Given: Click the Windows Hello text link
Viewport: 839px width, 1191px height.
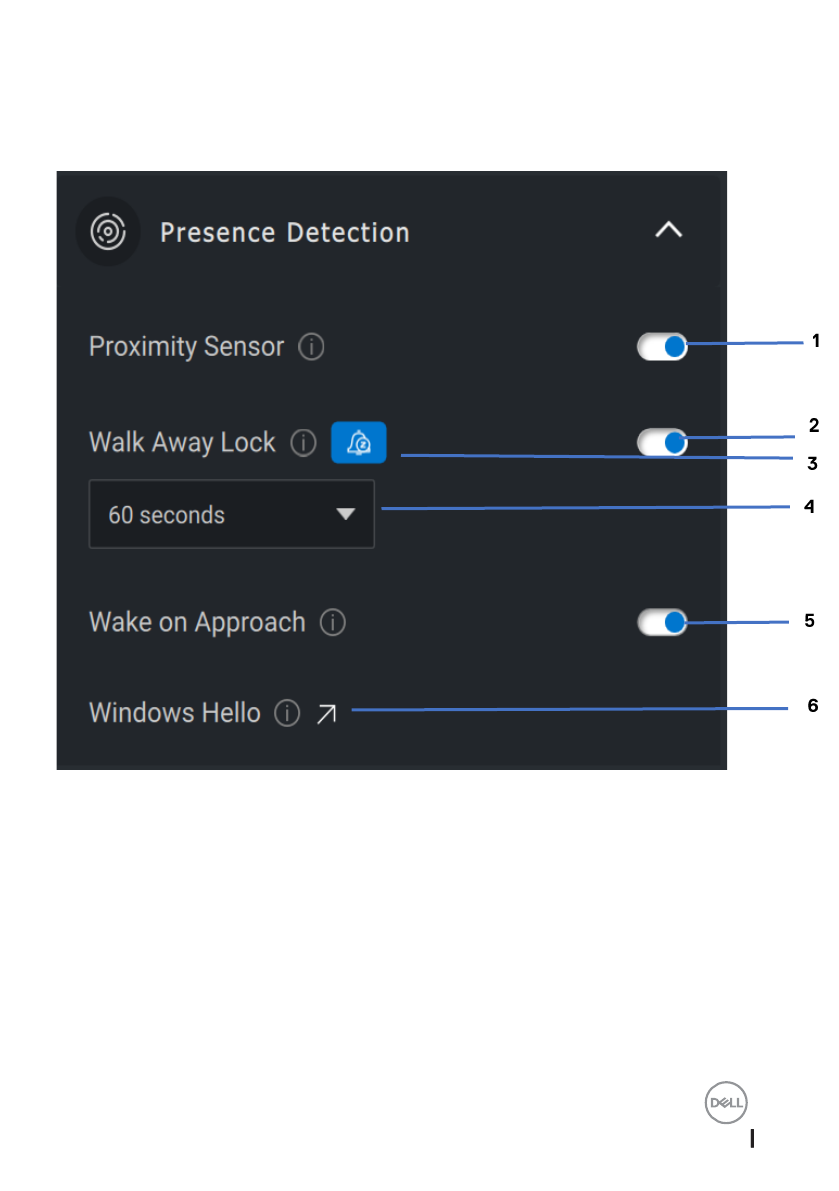Looking at the screenshot, I should tap(175, 713).
